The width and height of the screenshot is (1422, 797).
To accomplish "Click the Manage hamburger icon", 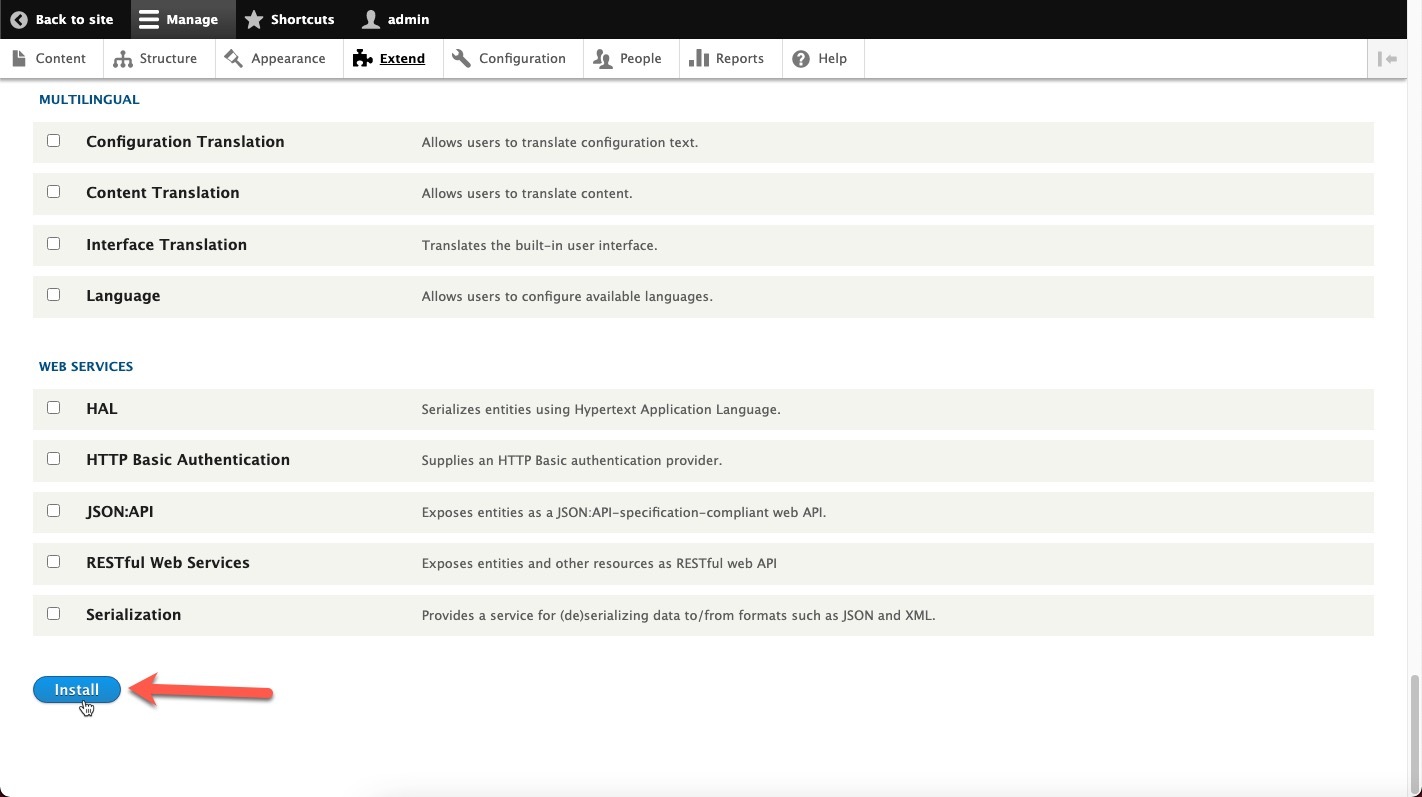I will [x=147, y=18].
